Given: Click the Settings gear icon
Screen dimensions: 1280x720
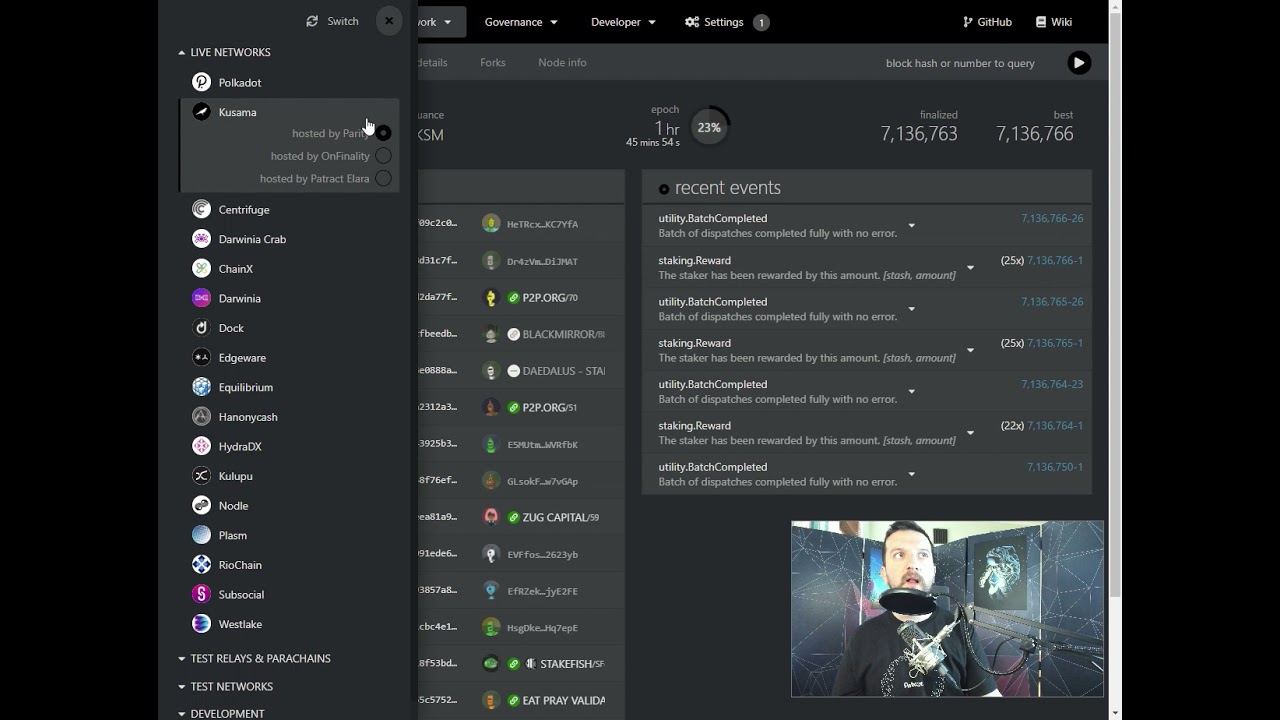Looking at the screenshot, I should [692, 22].
